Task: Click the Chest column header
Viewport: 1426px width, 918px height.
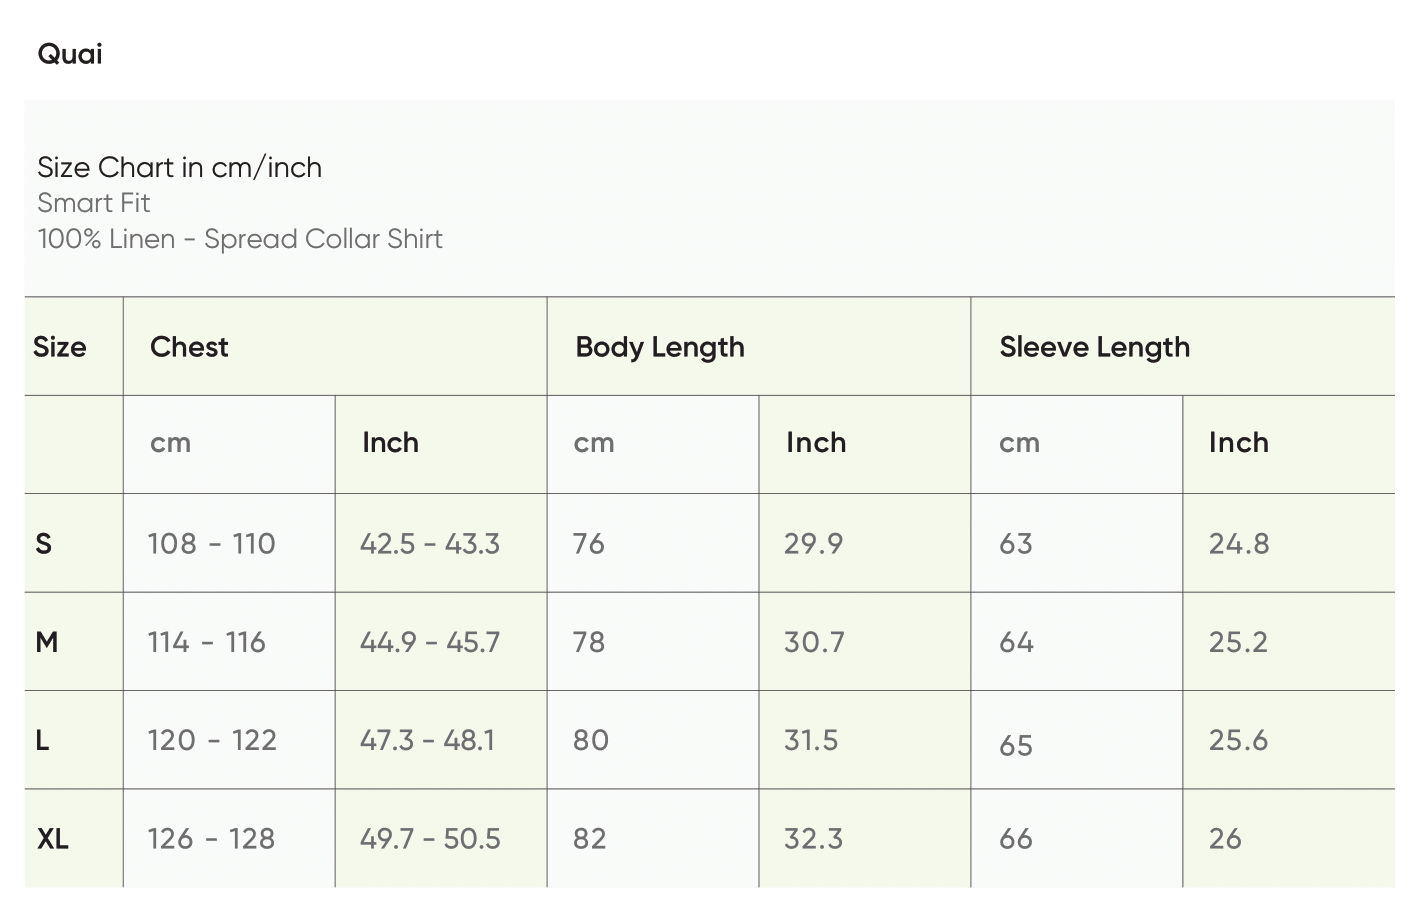Action: pos(189,347)
